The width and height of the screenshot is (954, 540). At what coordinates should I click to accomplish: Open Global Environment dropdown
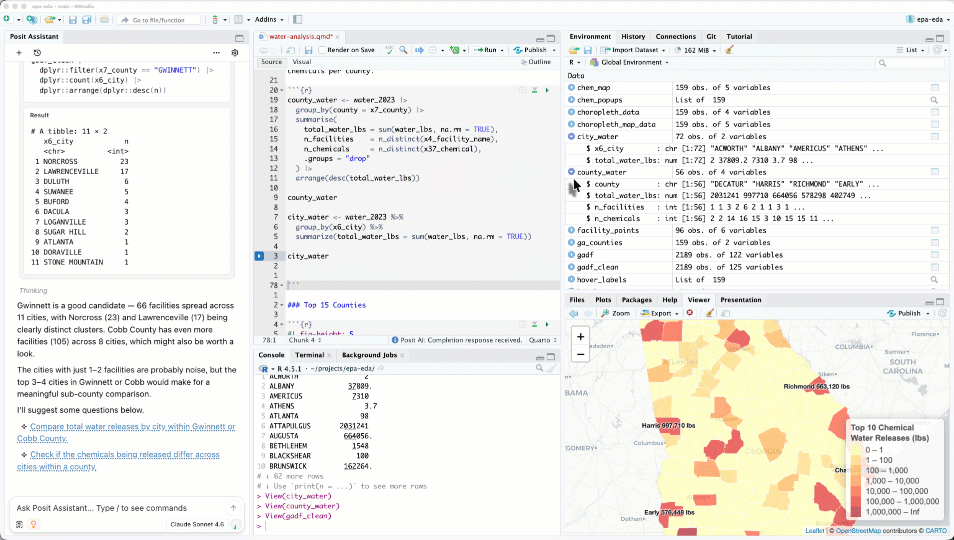[x=630, y=62]
